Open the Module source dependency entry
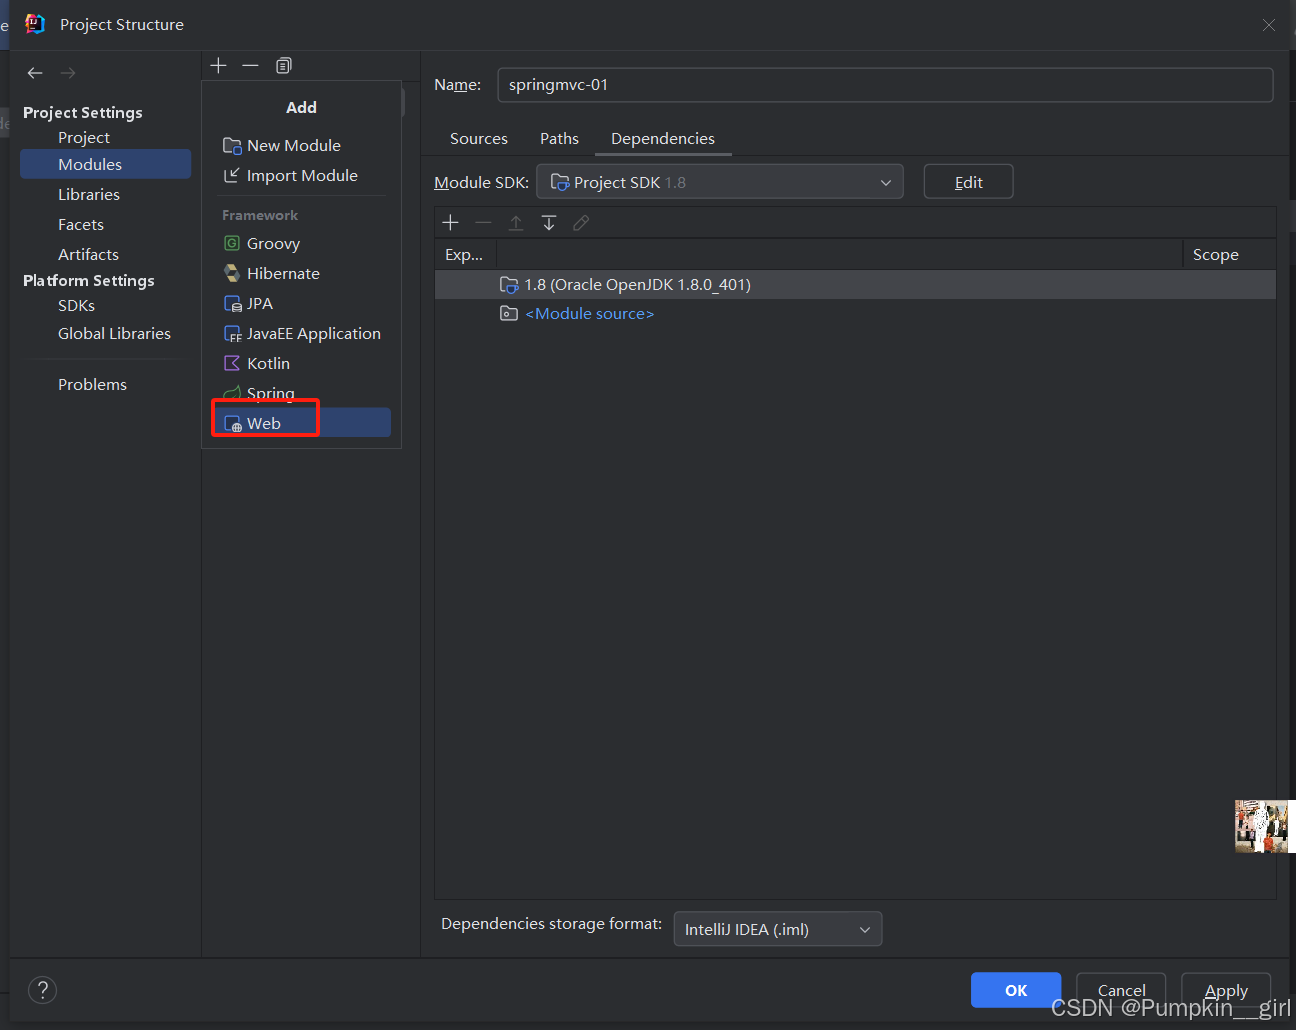The height and width of the screenshot is (1030, 1296). click(x=589, y=314)
